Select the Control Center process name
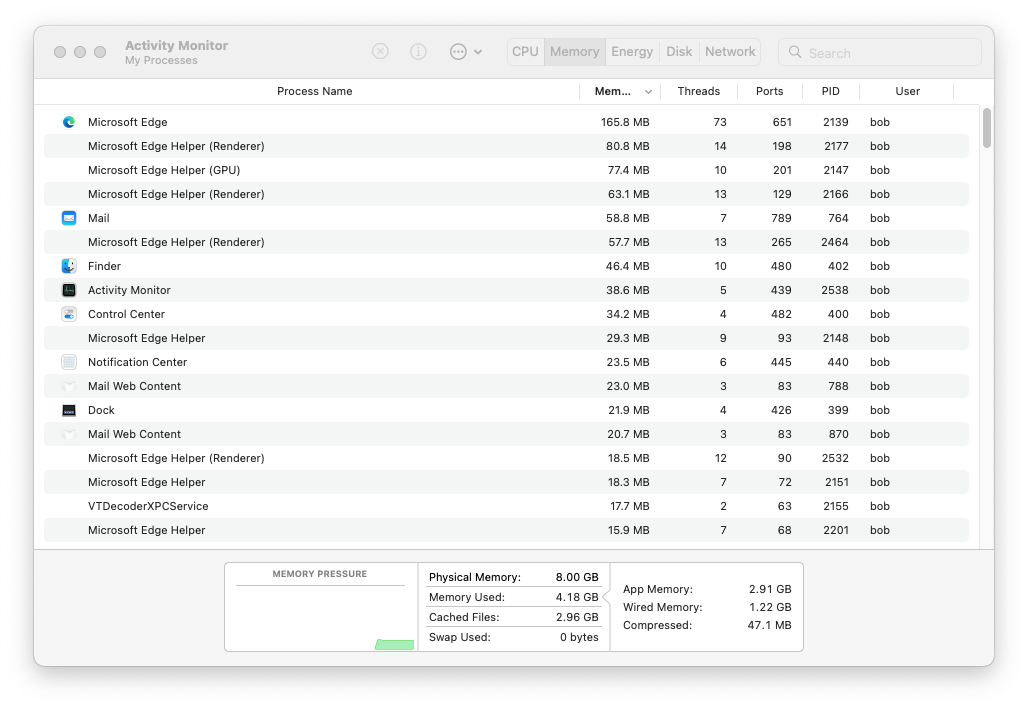 point(127,314)
